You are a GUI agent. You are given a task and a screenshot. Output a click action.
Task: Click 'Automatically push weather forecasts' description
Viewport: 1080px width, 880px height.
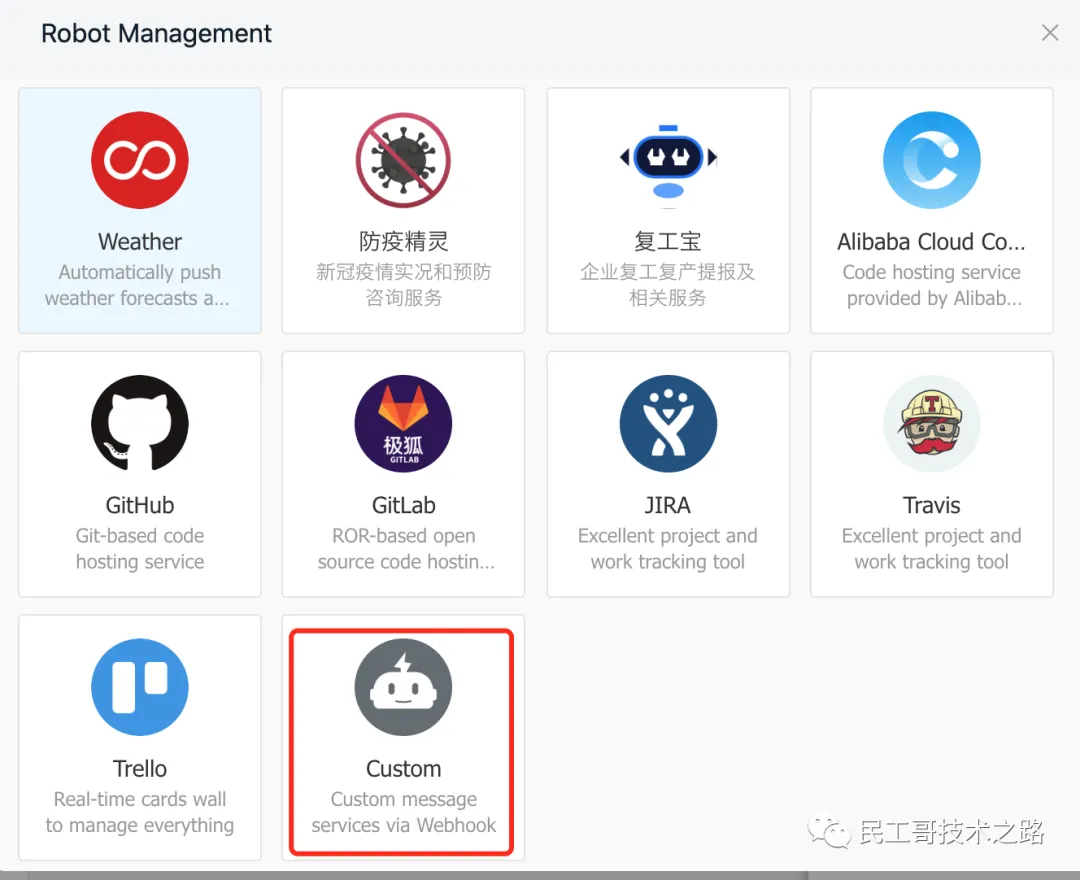click(x=138, y=285)
